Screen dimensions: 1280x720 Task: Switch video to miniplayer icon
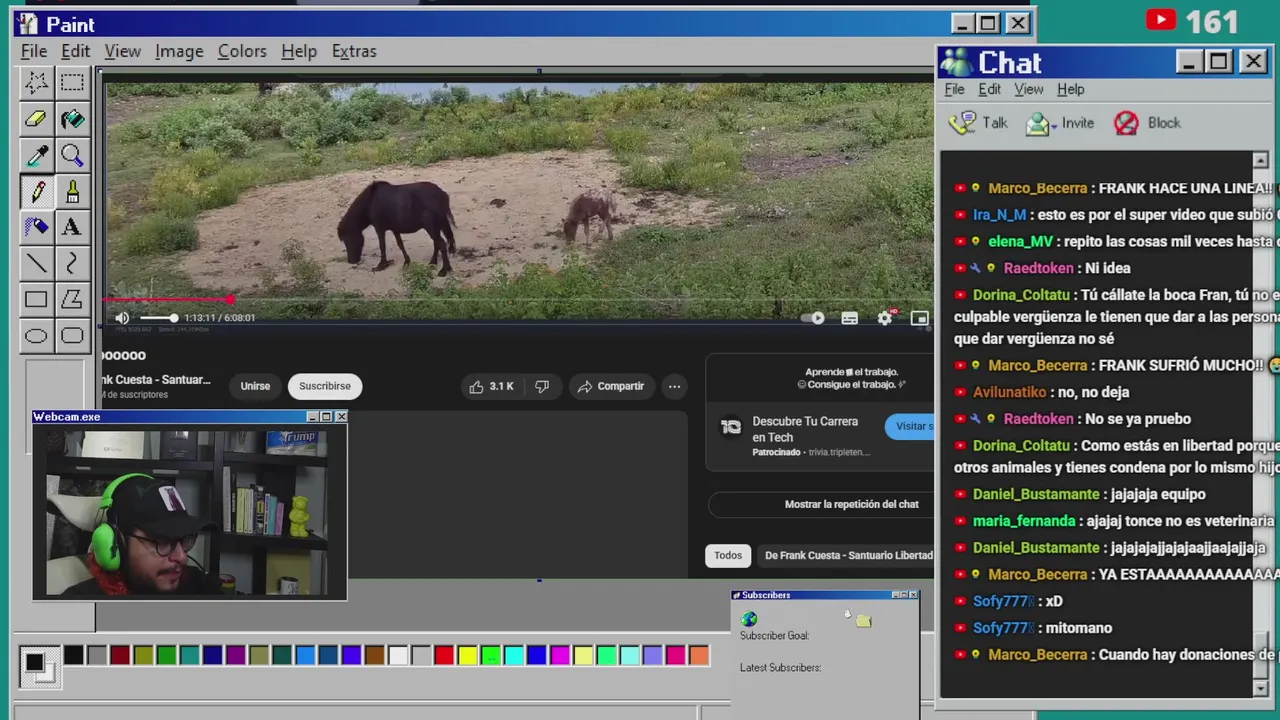919,318
